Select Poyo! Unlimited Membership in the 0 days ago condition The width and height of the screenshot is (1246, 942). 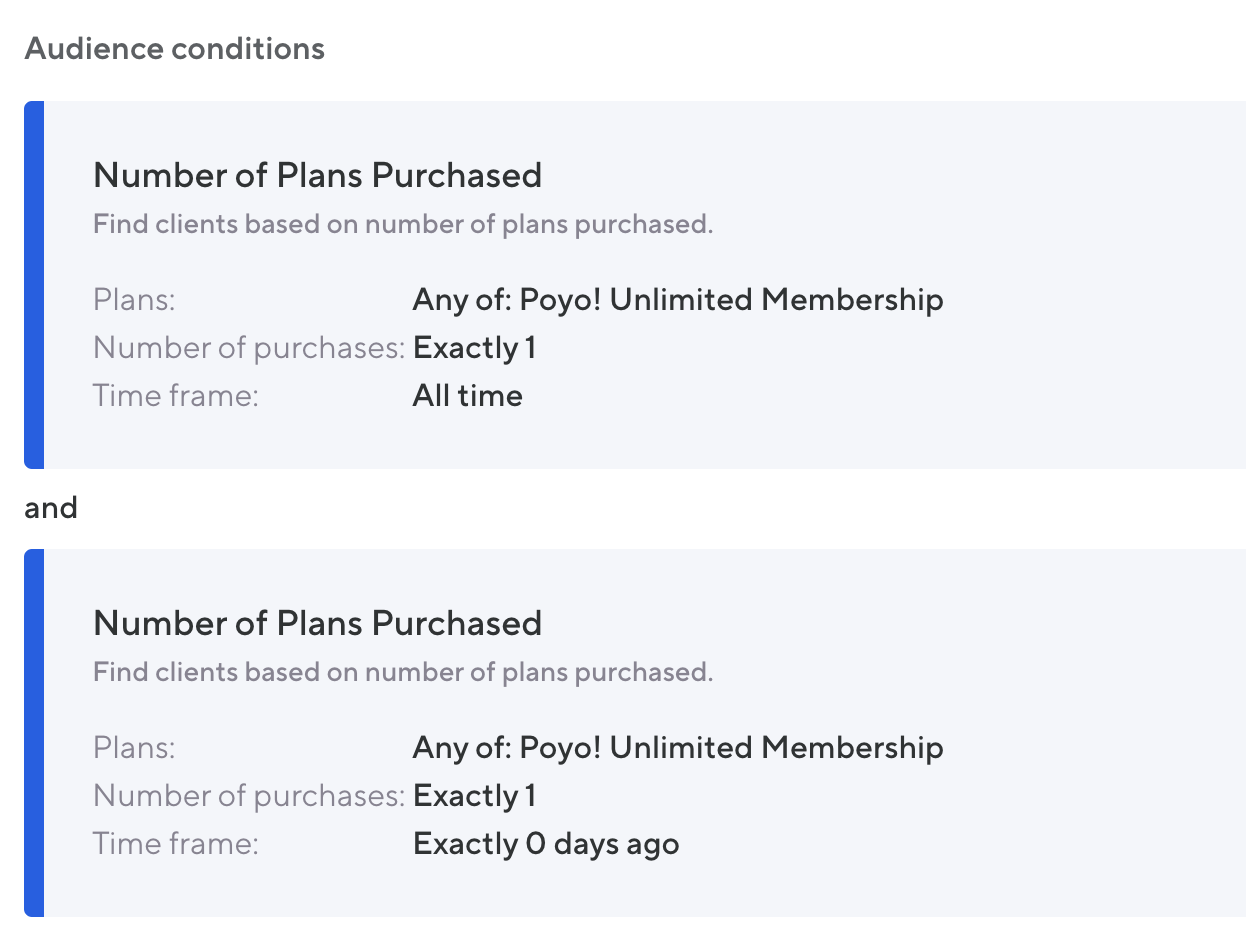[678, 748]
